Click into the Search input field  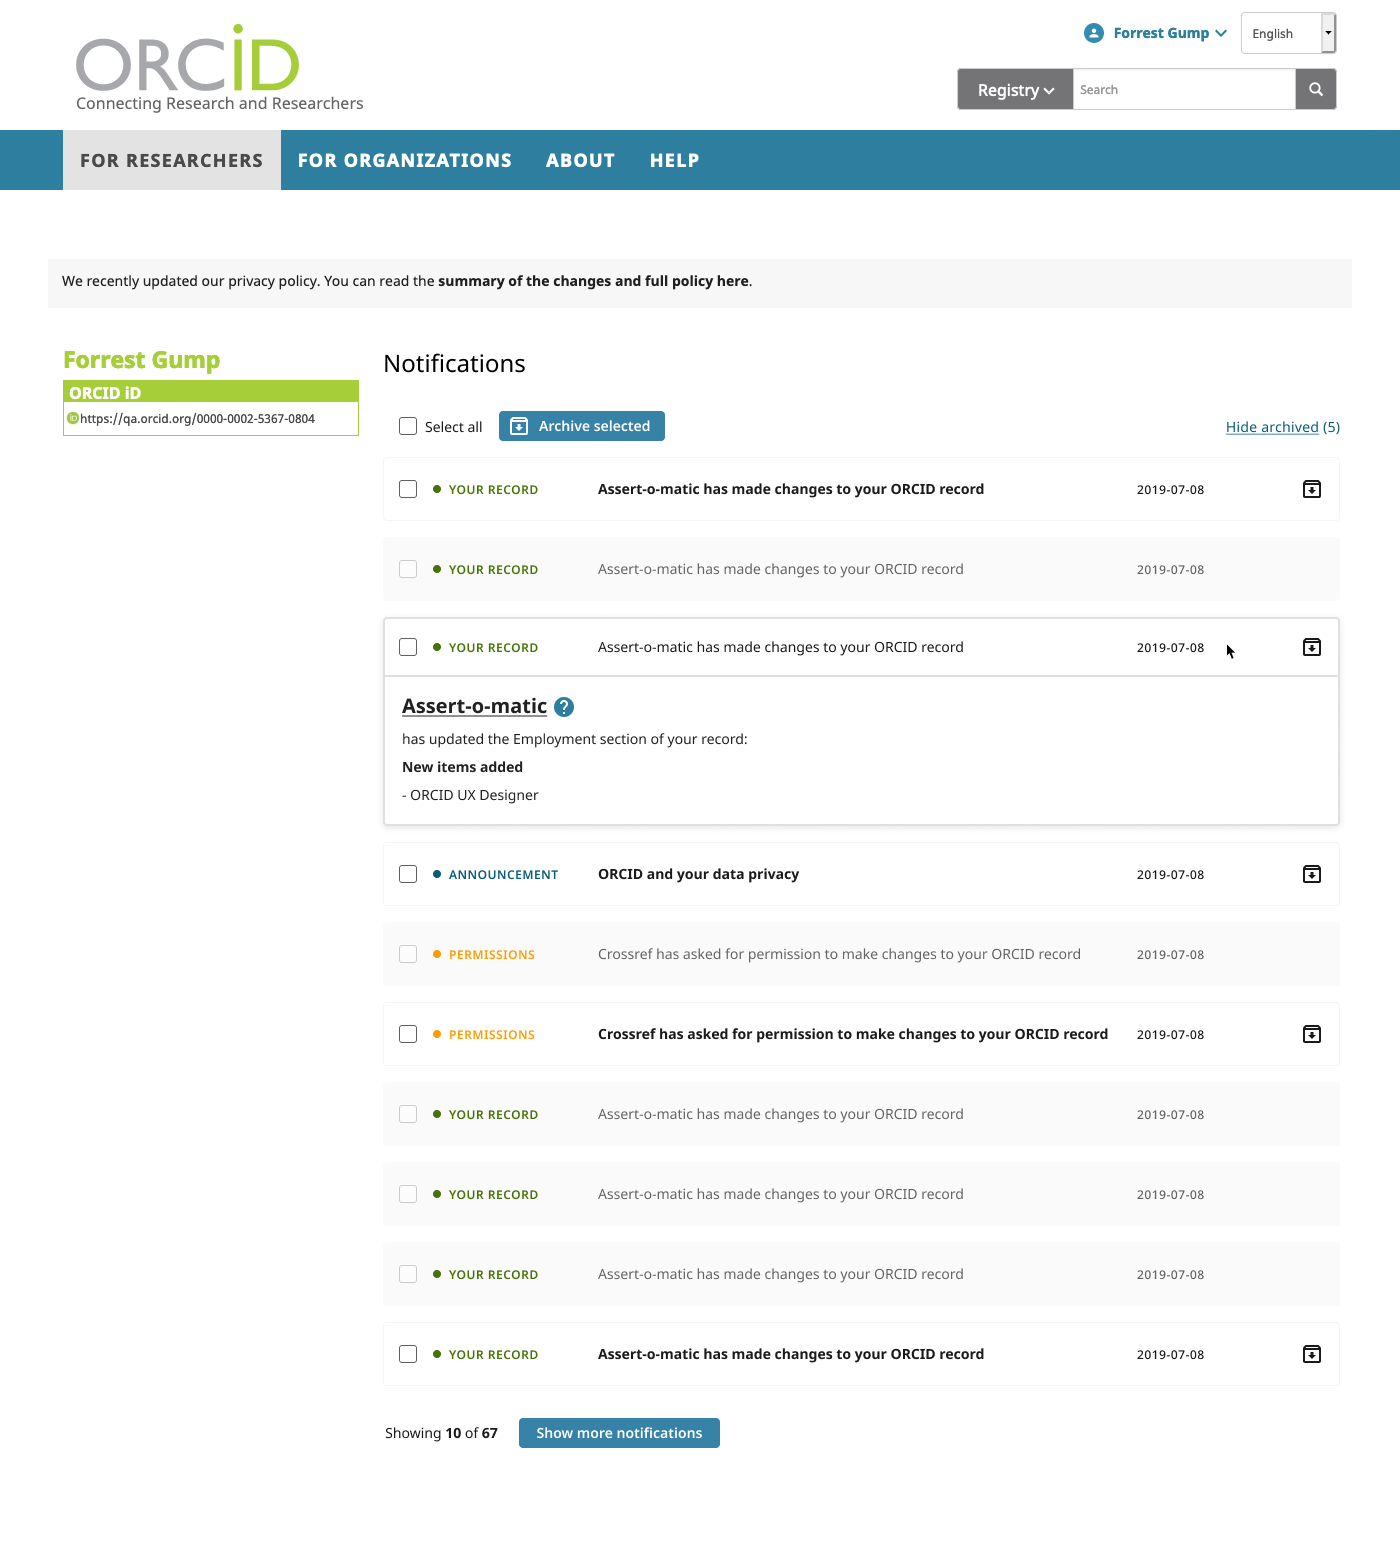[x=1184, y=89]
